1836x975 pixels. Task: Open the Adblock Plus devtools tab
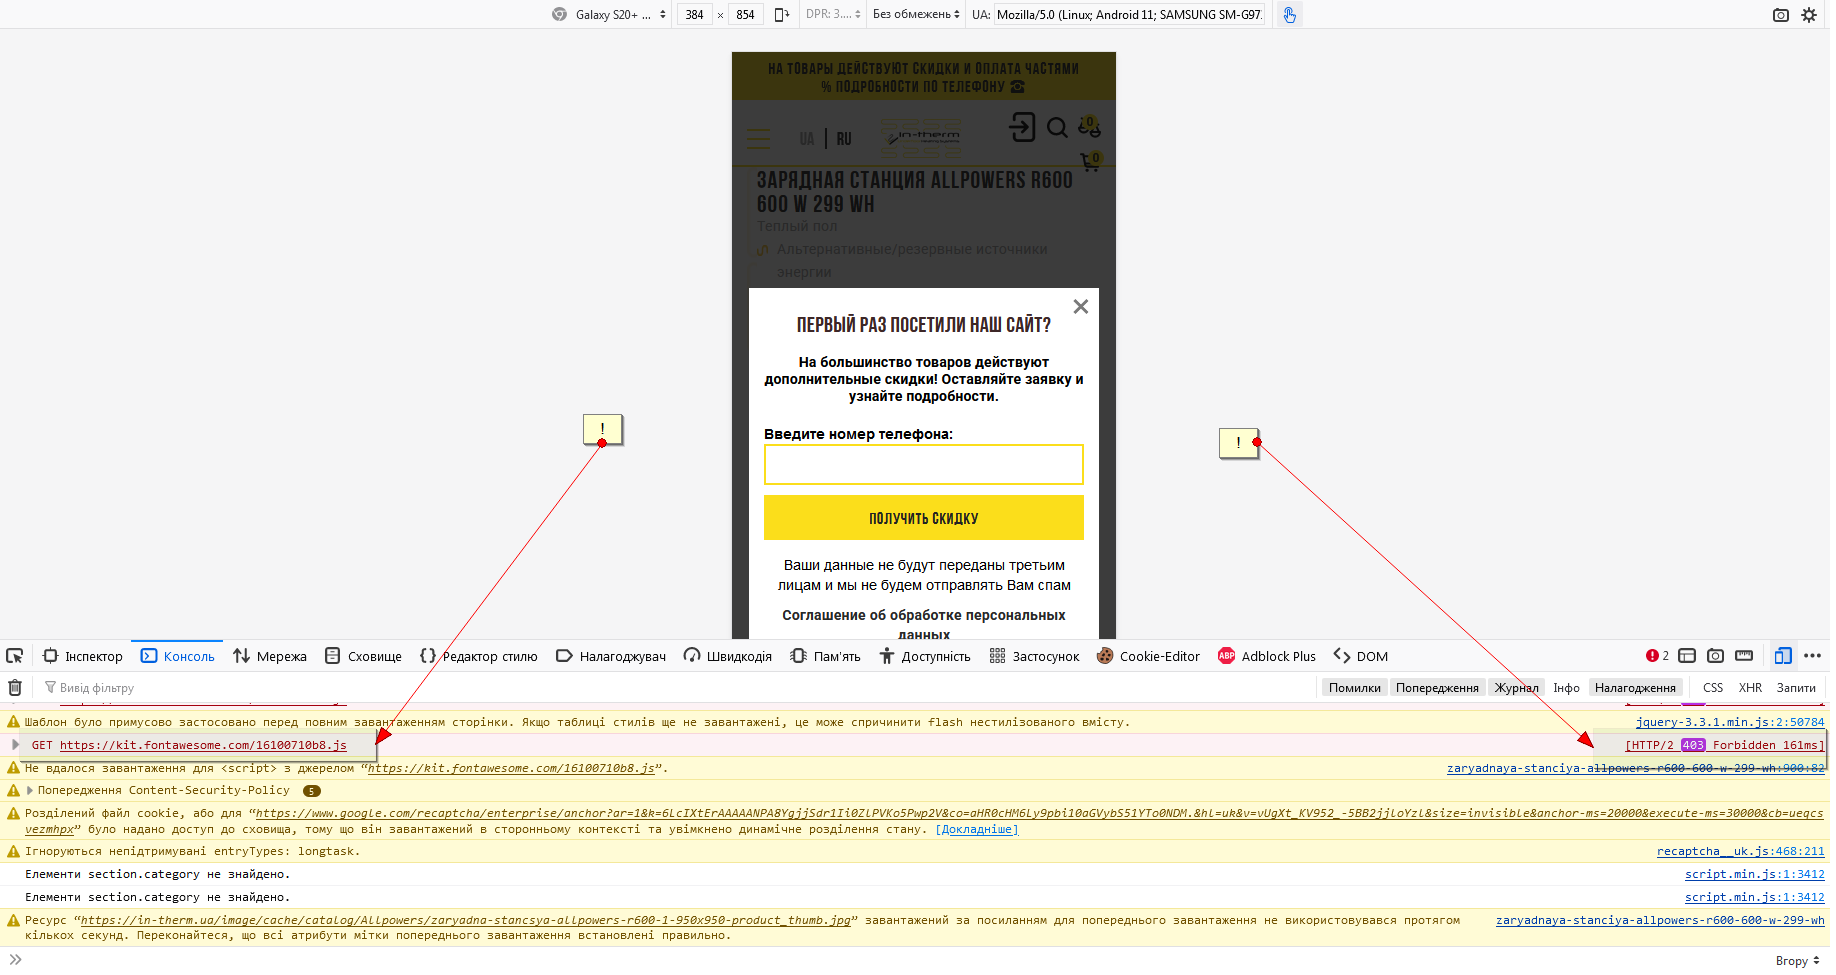[1267, 656]
